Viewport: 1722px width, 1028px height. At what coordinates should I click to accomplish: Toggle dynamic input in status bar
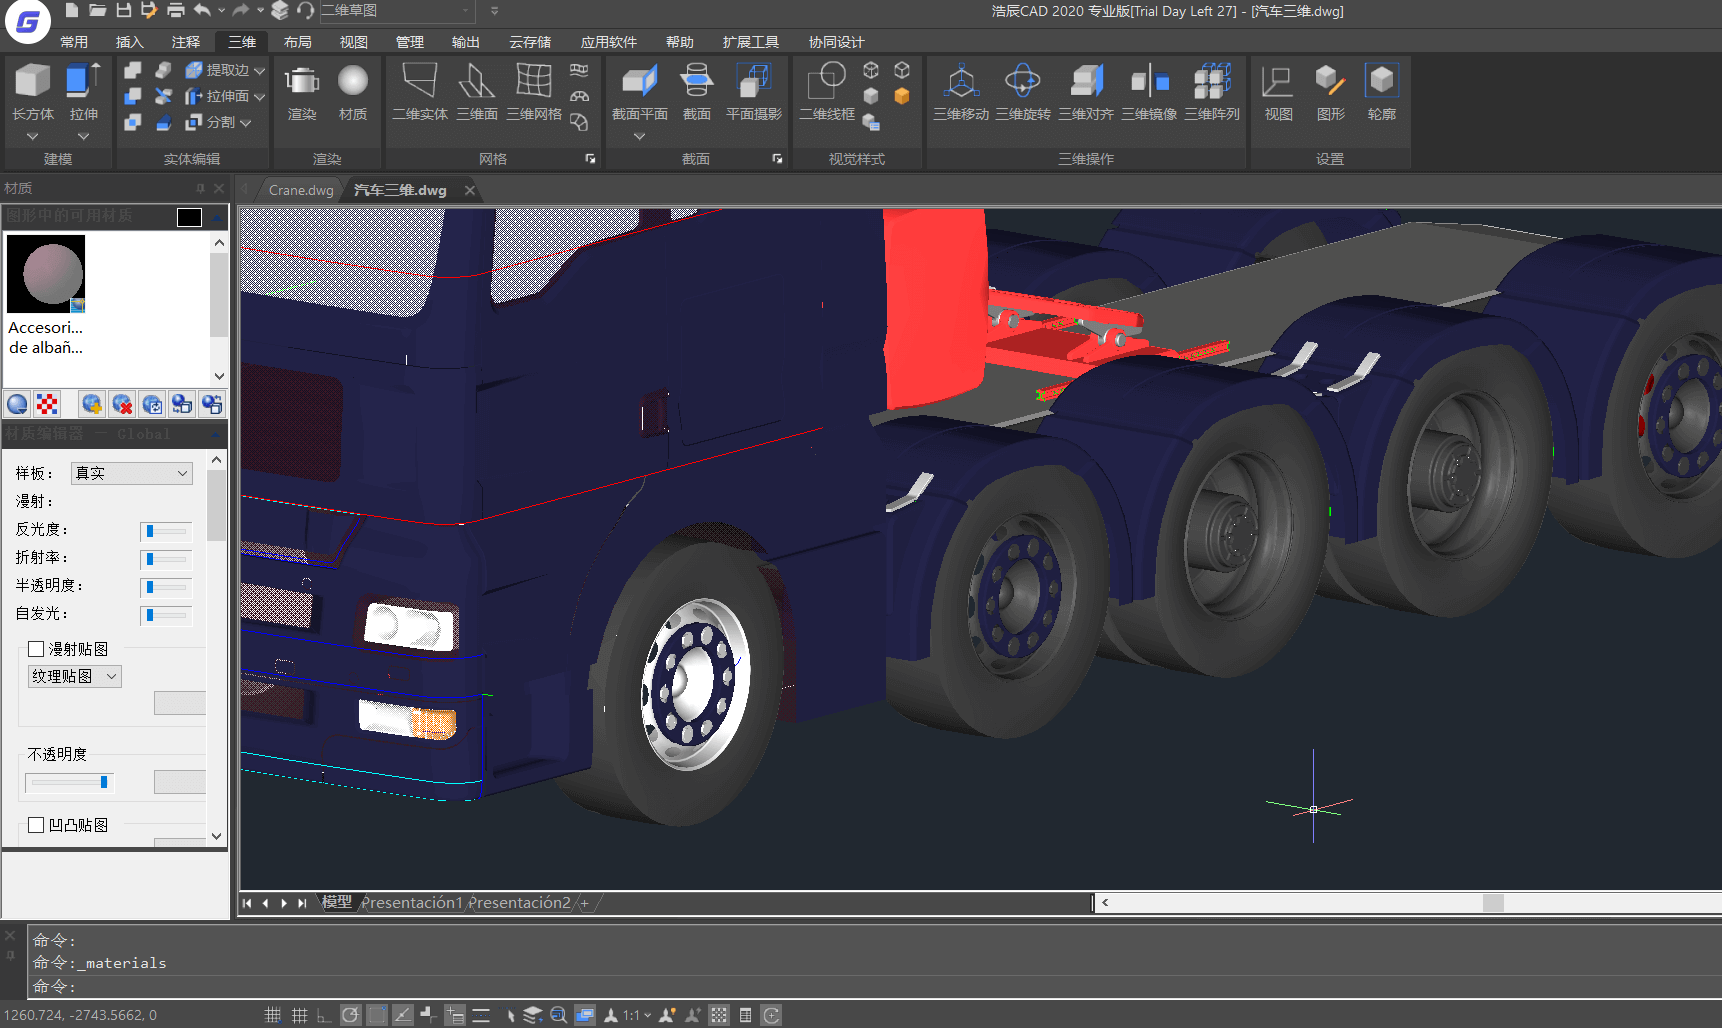point(455,1015)
